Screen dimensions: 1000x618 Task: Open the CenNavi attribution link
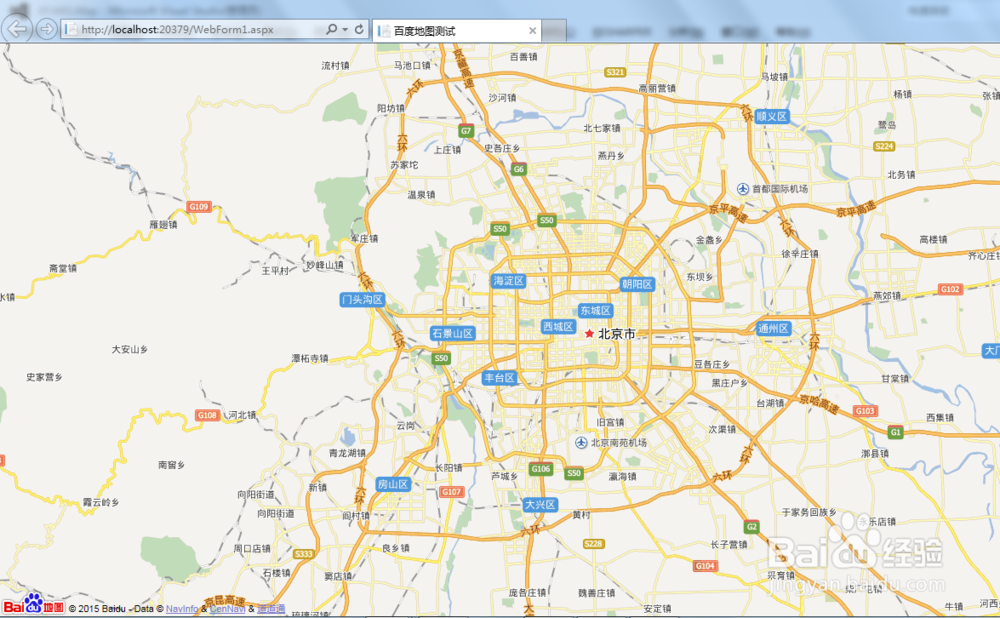pos(228,608)
